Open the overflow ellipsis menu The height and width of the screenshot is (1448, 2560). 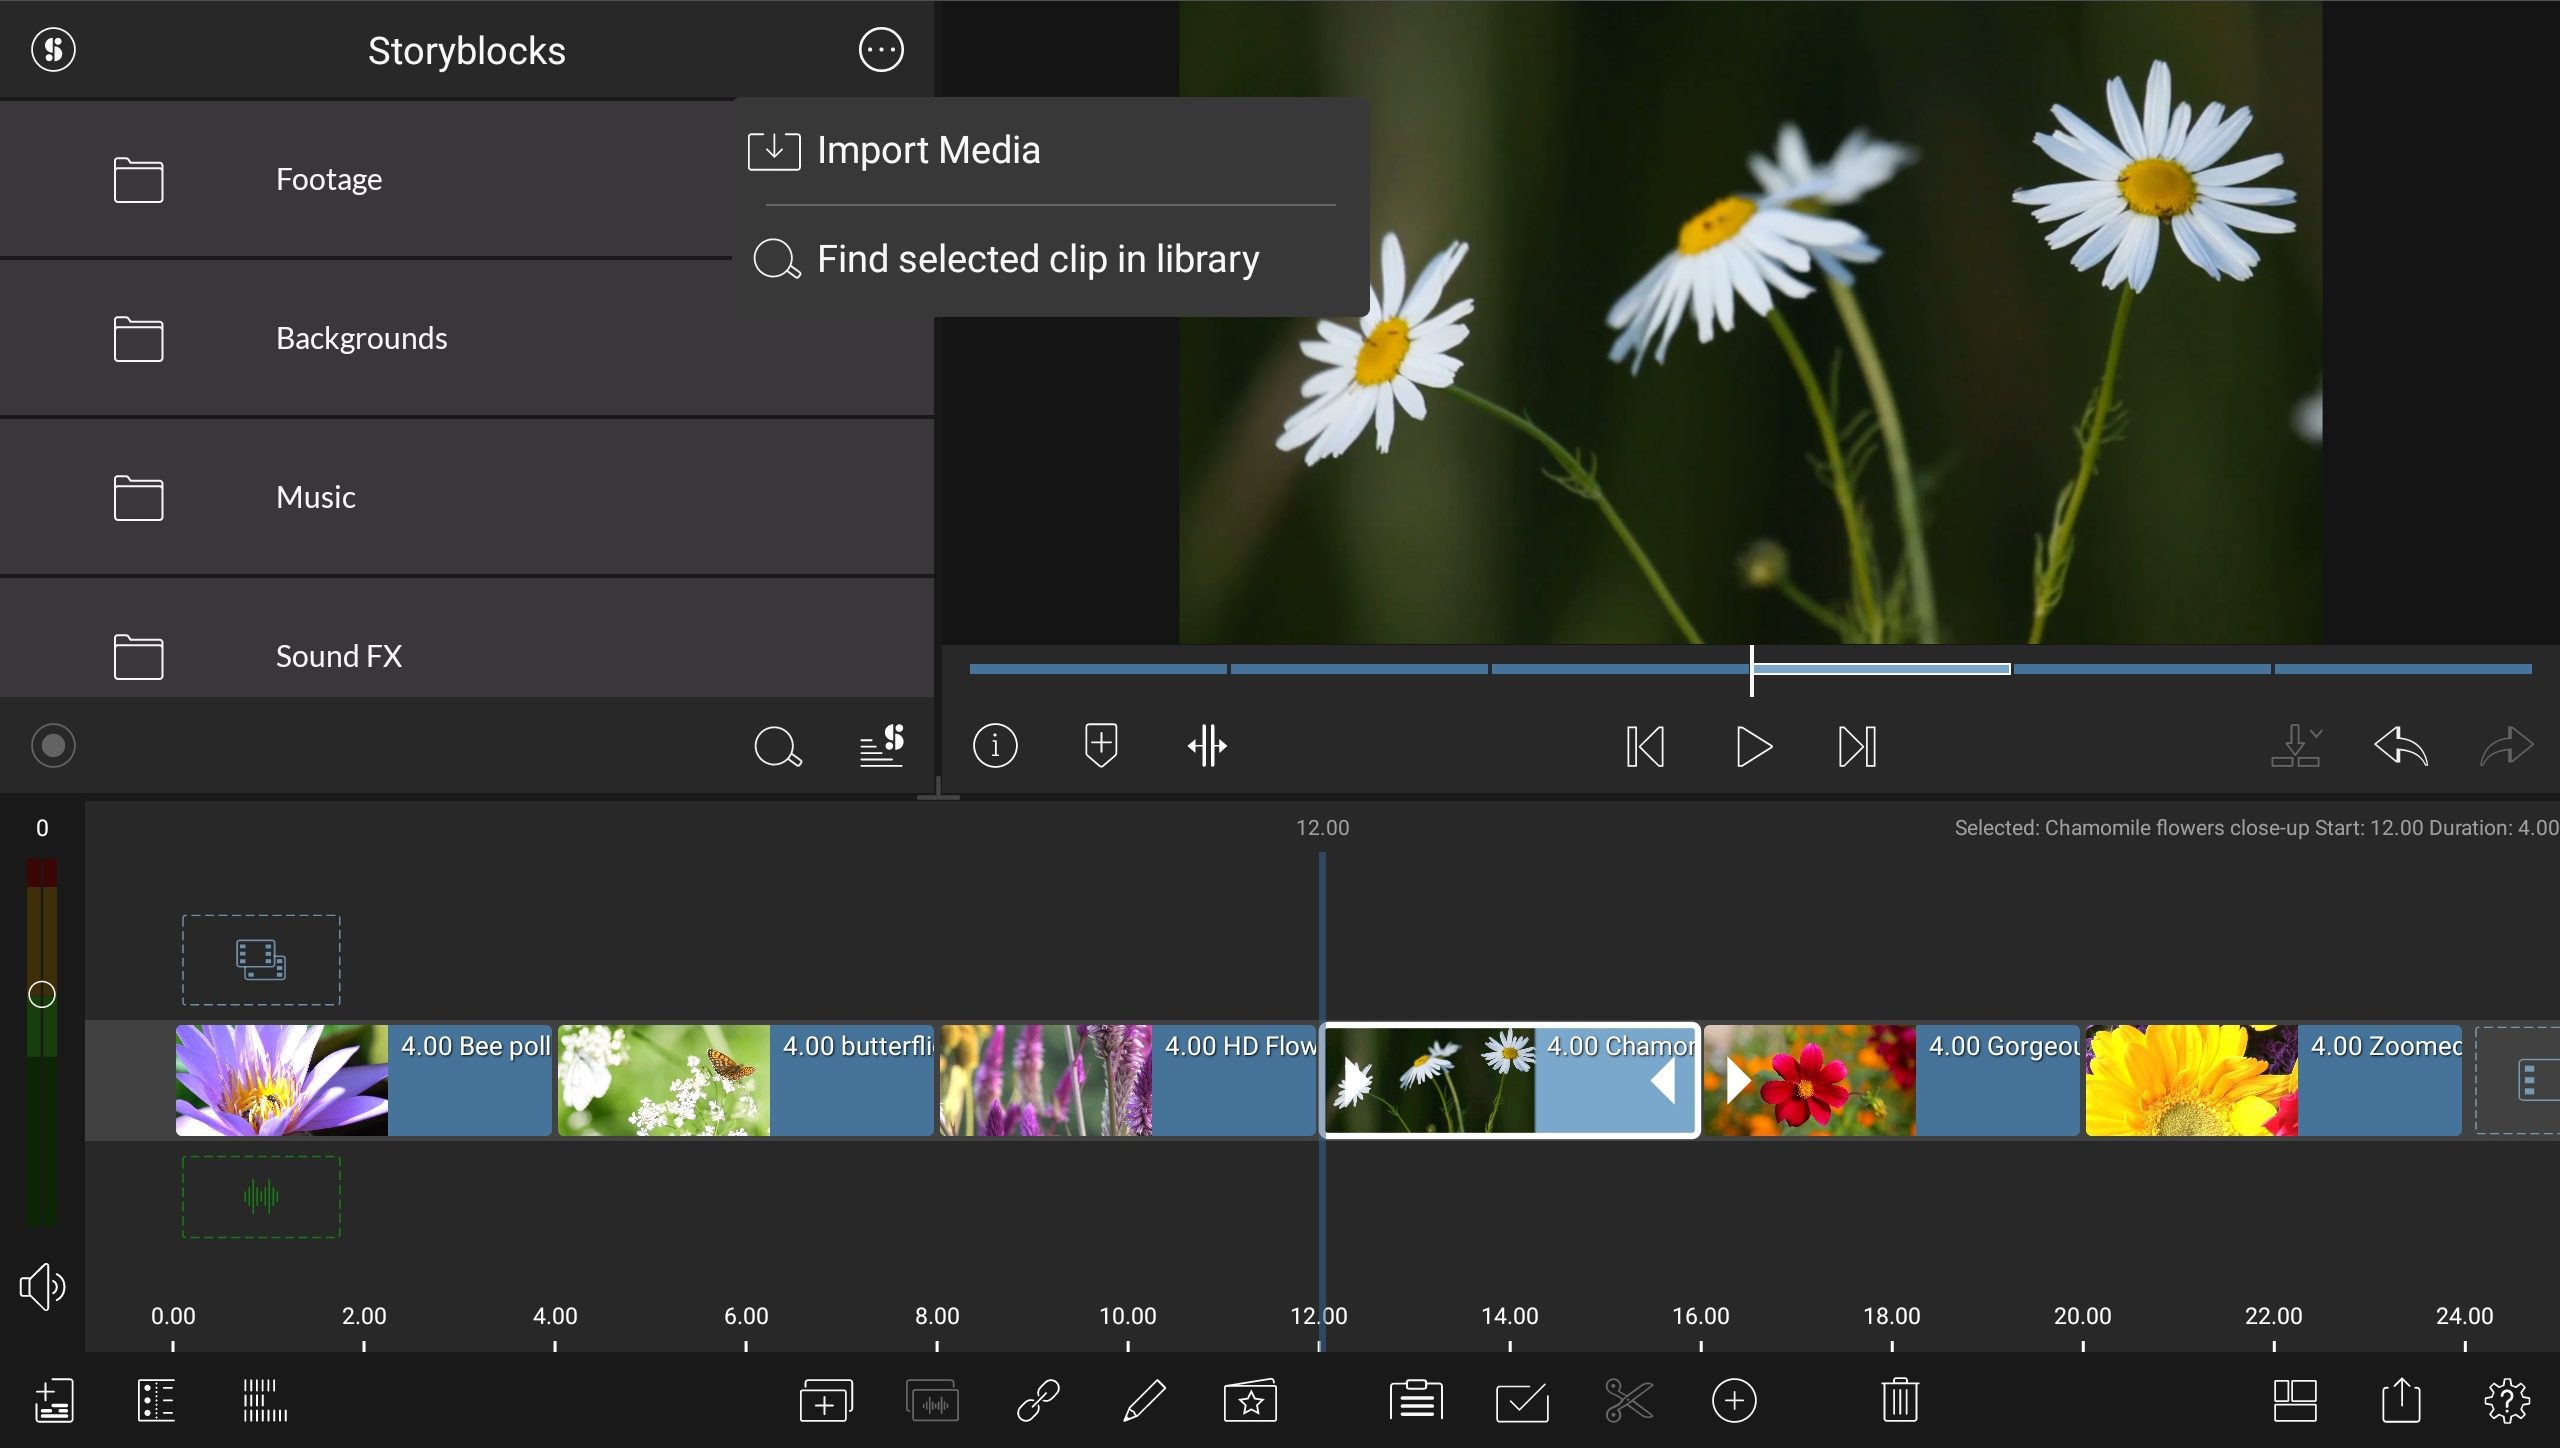coord(881,49)
